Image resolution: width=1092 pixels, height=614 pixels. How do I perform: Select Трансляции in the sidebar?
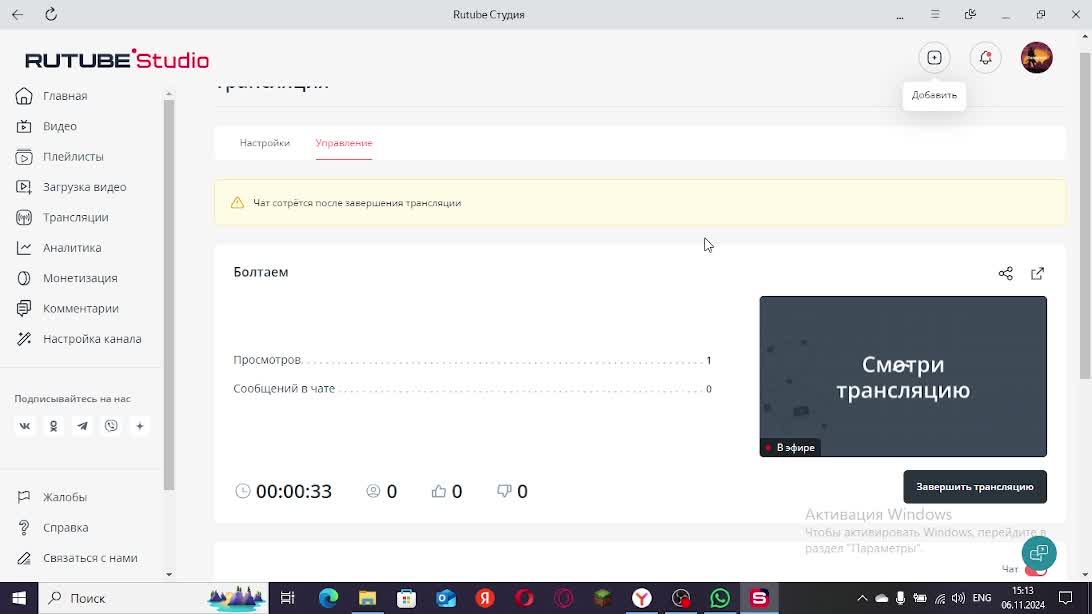75,217
